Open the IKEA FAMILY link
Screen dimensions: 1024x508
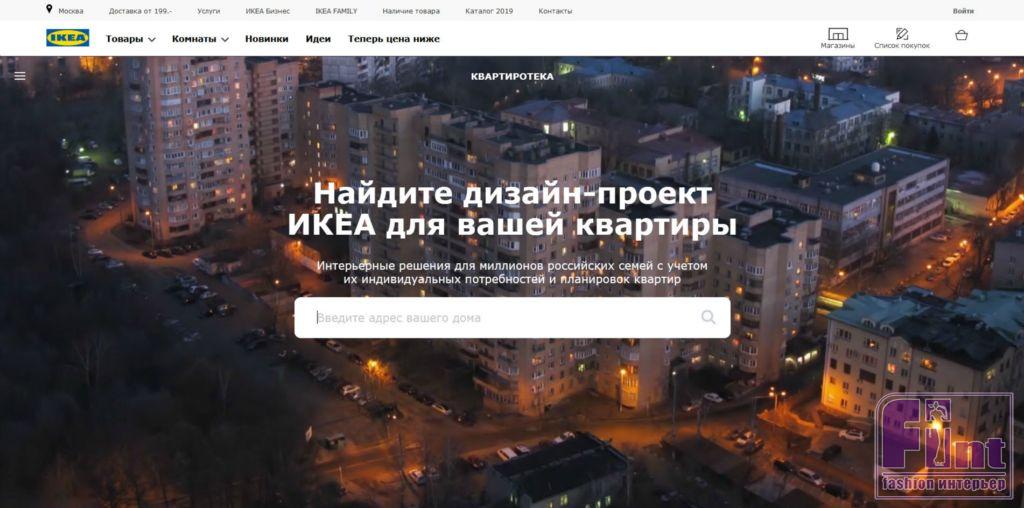click(336, 11)
